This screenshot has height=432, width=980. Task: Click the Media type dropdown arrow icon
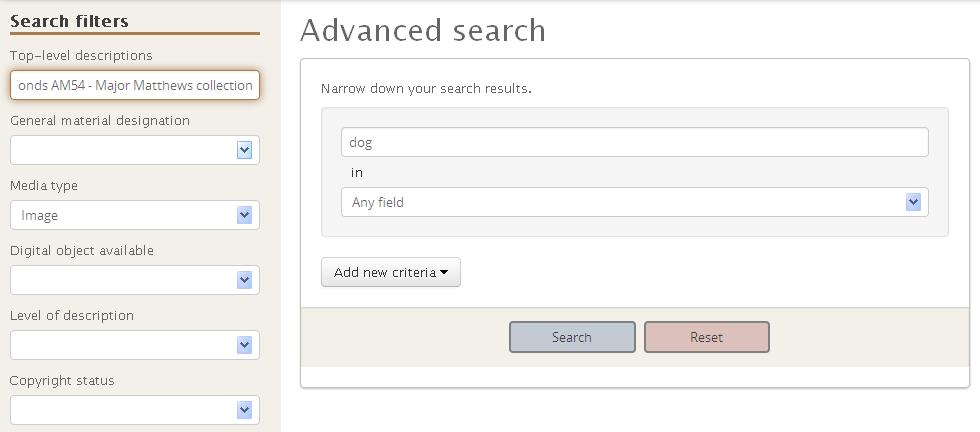click(x=244, y=215)
